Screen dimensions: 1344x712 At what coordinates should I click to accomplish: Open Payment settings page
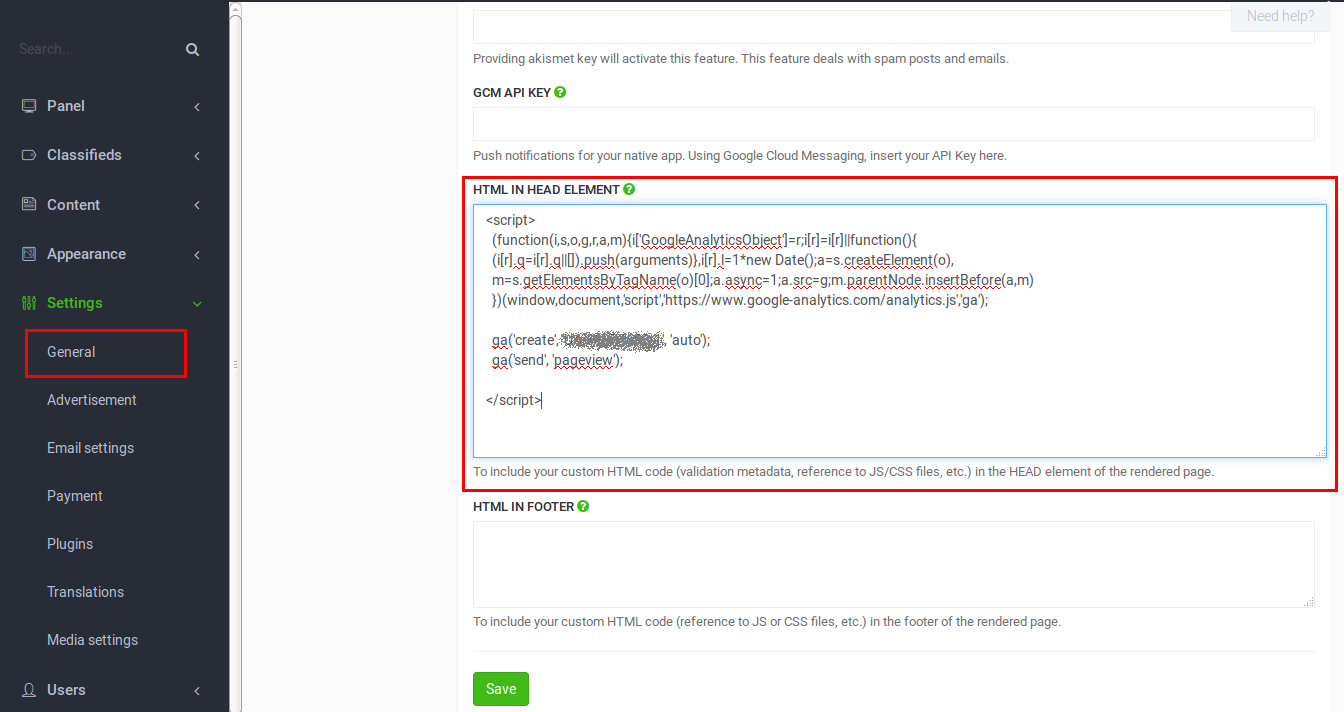click(x=75, y=496)
